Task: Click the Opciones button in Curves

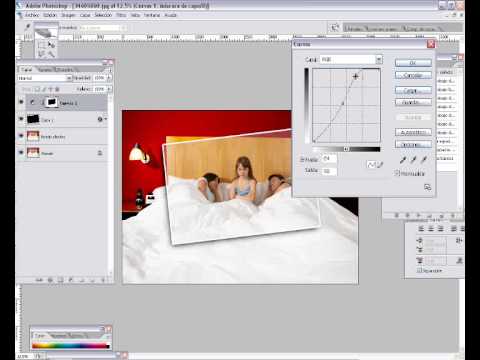Action: 413,145
